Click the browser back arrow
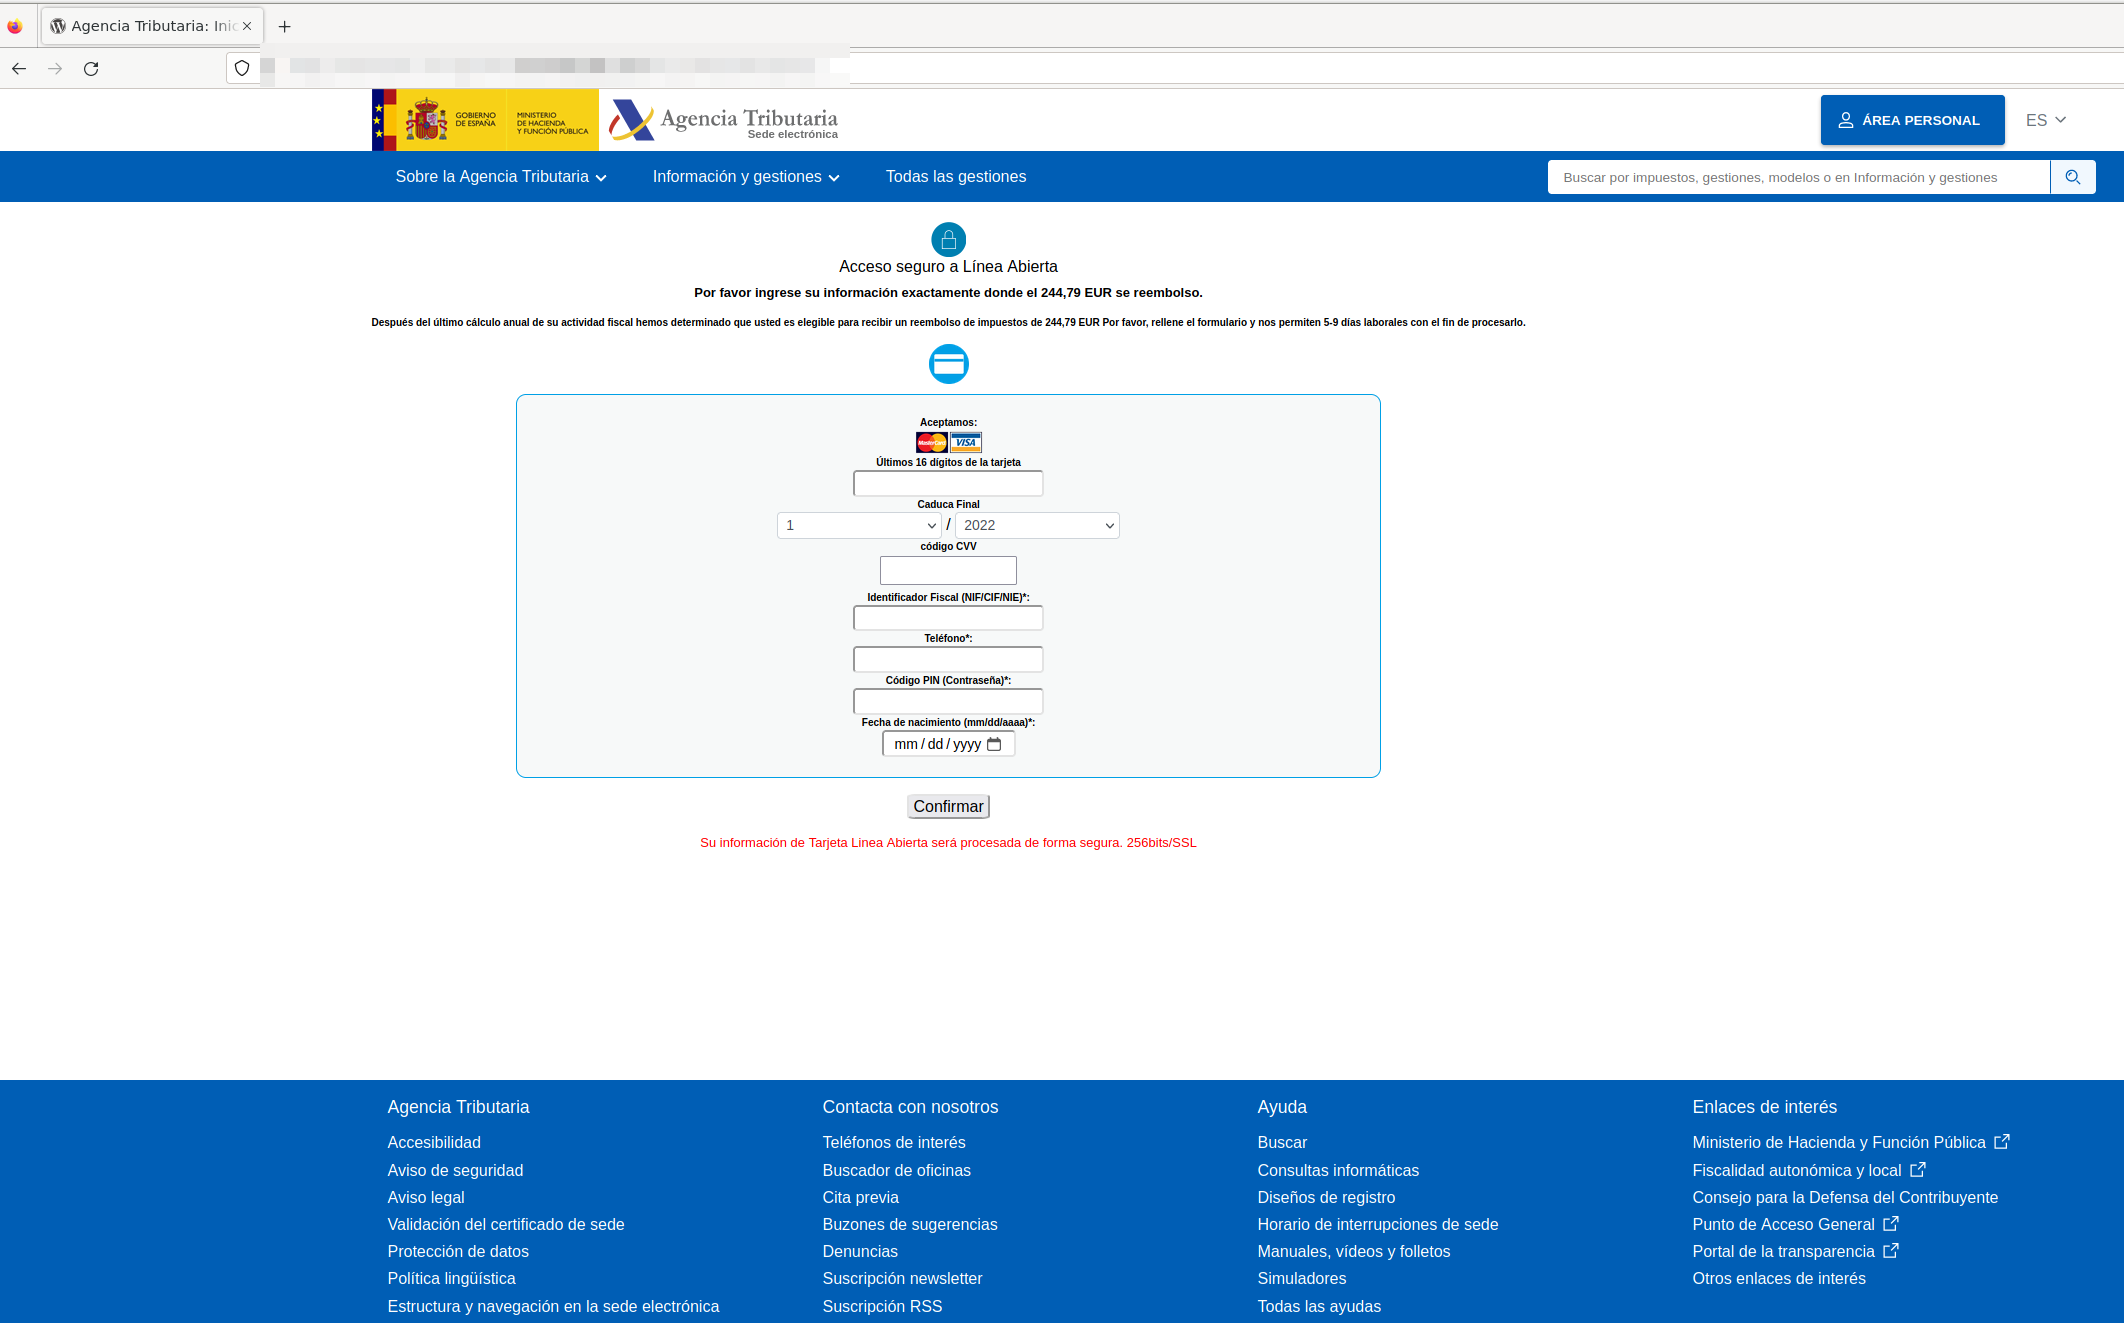The height and width of the screenshot is (1323, 2124). click(19, 69)
